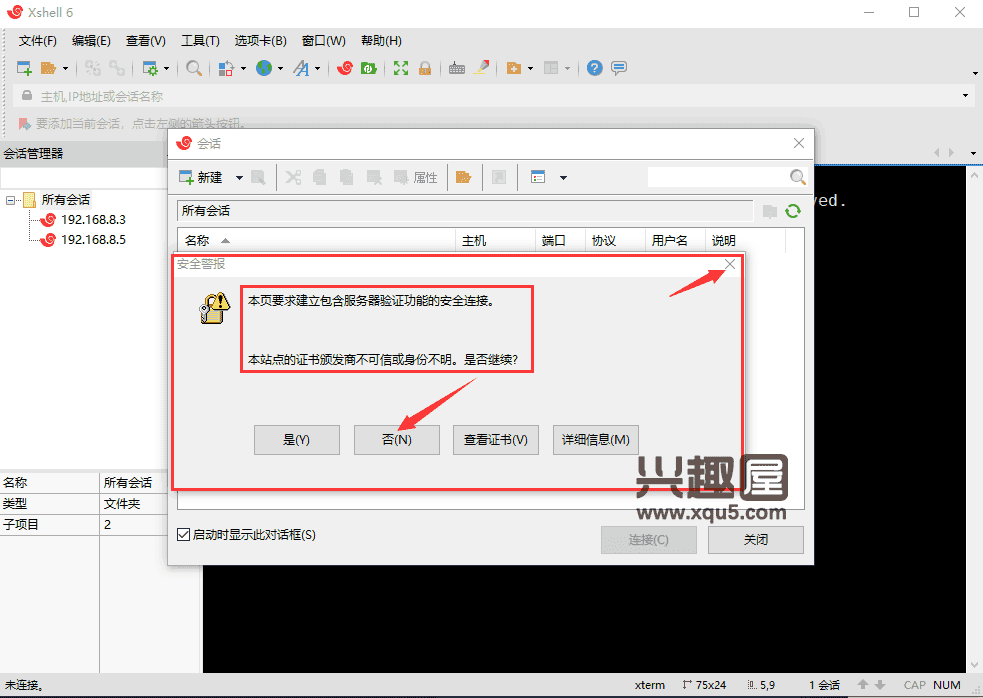Click the 所有会话 path field in sessions dialog
983x698 pixels.
tap(465, 211)
